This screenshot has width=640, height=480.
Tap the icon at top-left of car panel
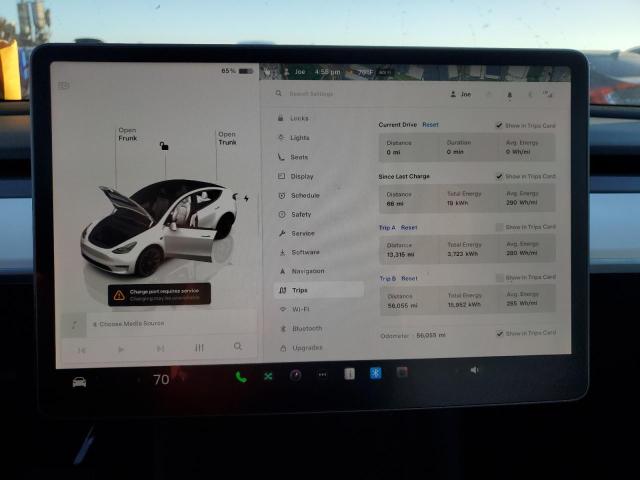tap(64, 85)
